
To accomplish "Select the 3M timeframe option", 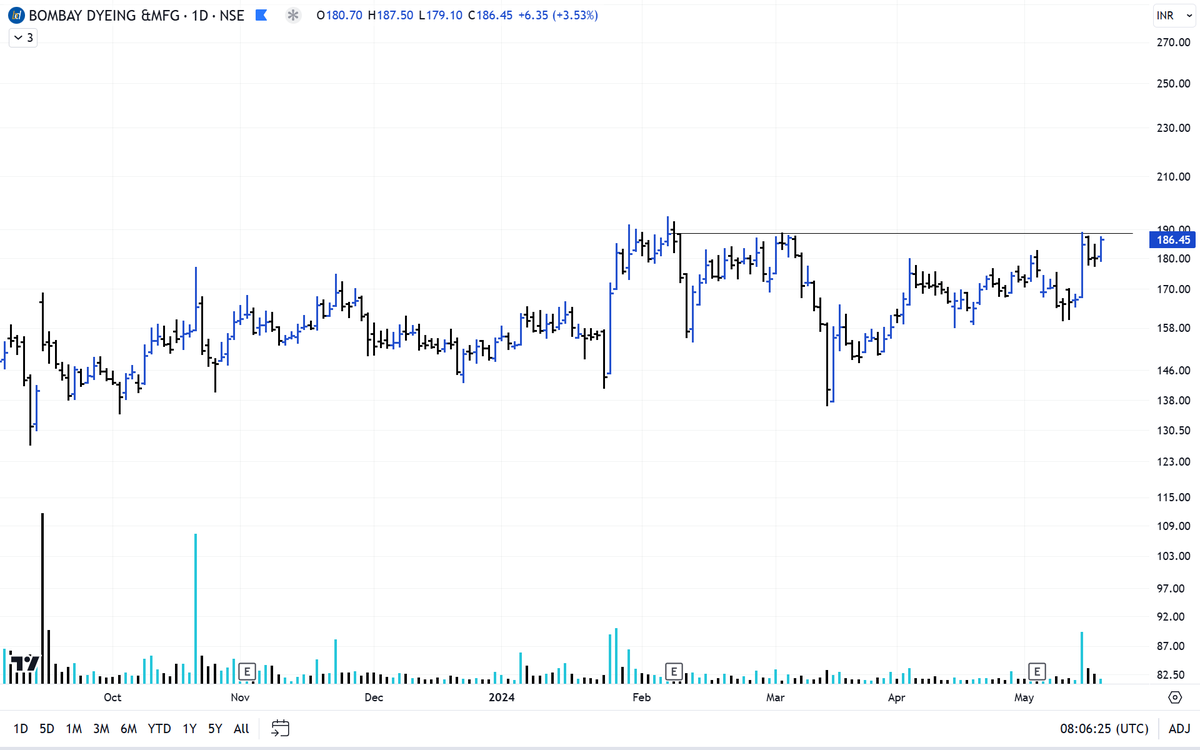I will 100,729.
